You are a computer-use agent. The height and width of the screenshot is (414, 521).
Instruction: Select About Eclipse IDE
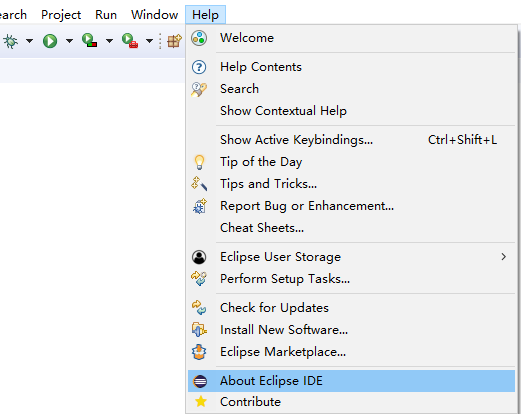click(351, 381)
